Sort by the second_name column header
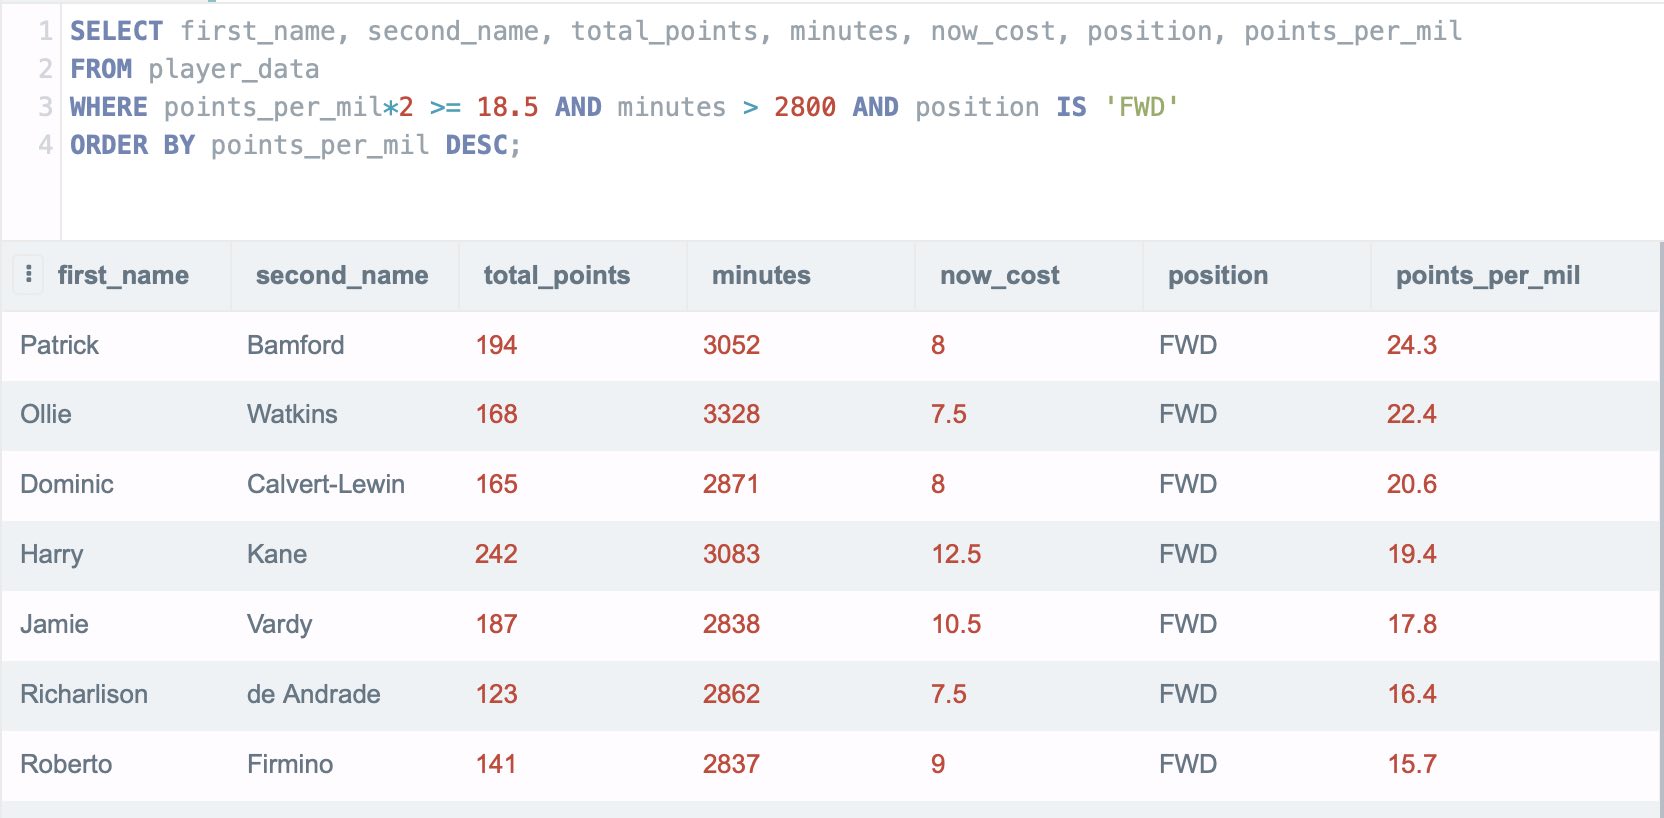This screenshot has width=1664, height=818. 342,275
